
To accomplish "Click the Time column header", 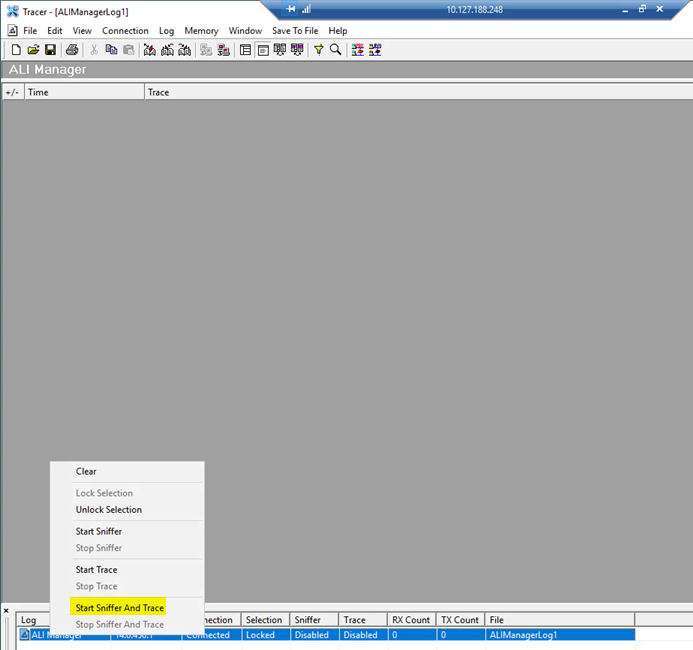I will click(84, 92).
